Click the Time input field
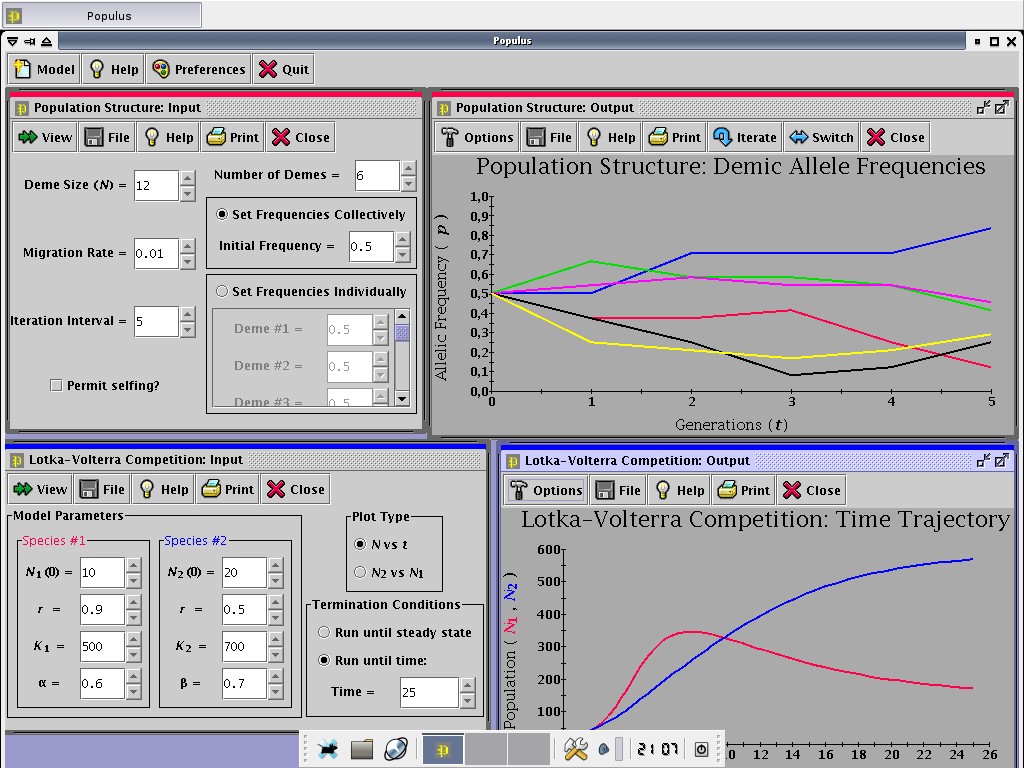Screen dimensions: 1024x768 [x=430, y=692]
